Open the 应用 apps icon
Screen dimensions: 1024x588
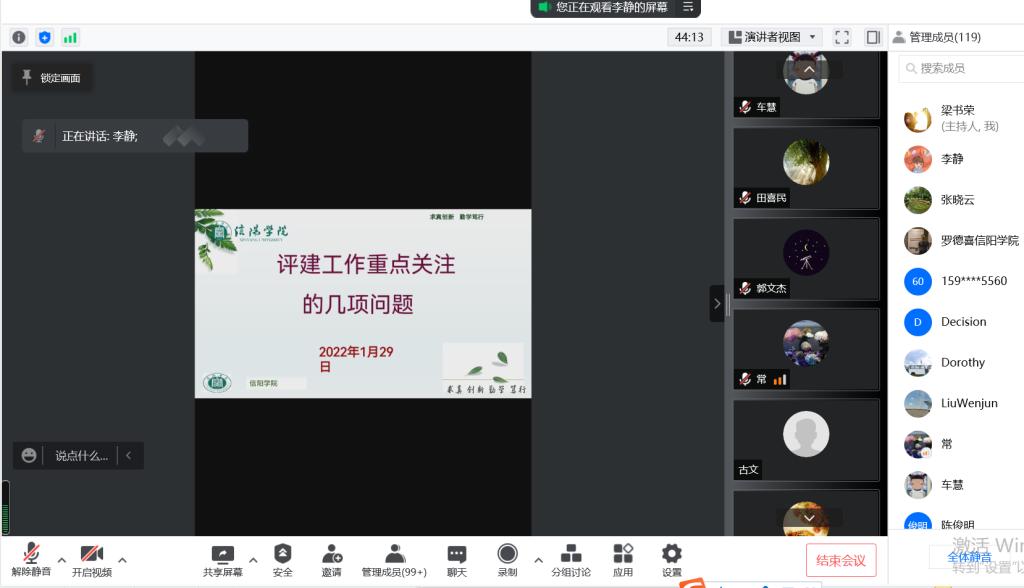tap(623, 560)
